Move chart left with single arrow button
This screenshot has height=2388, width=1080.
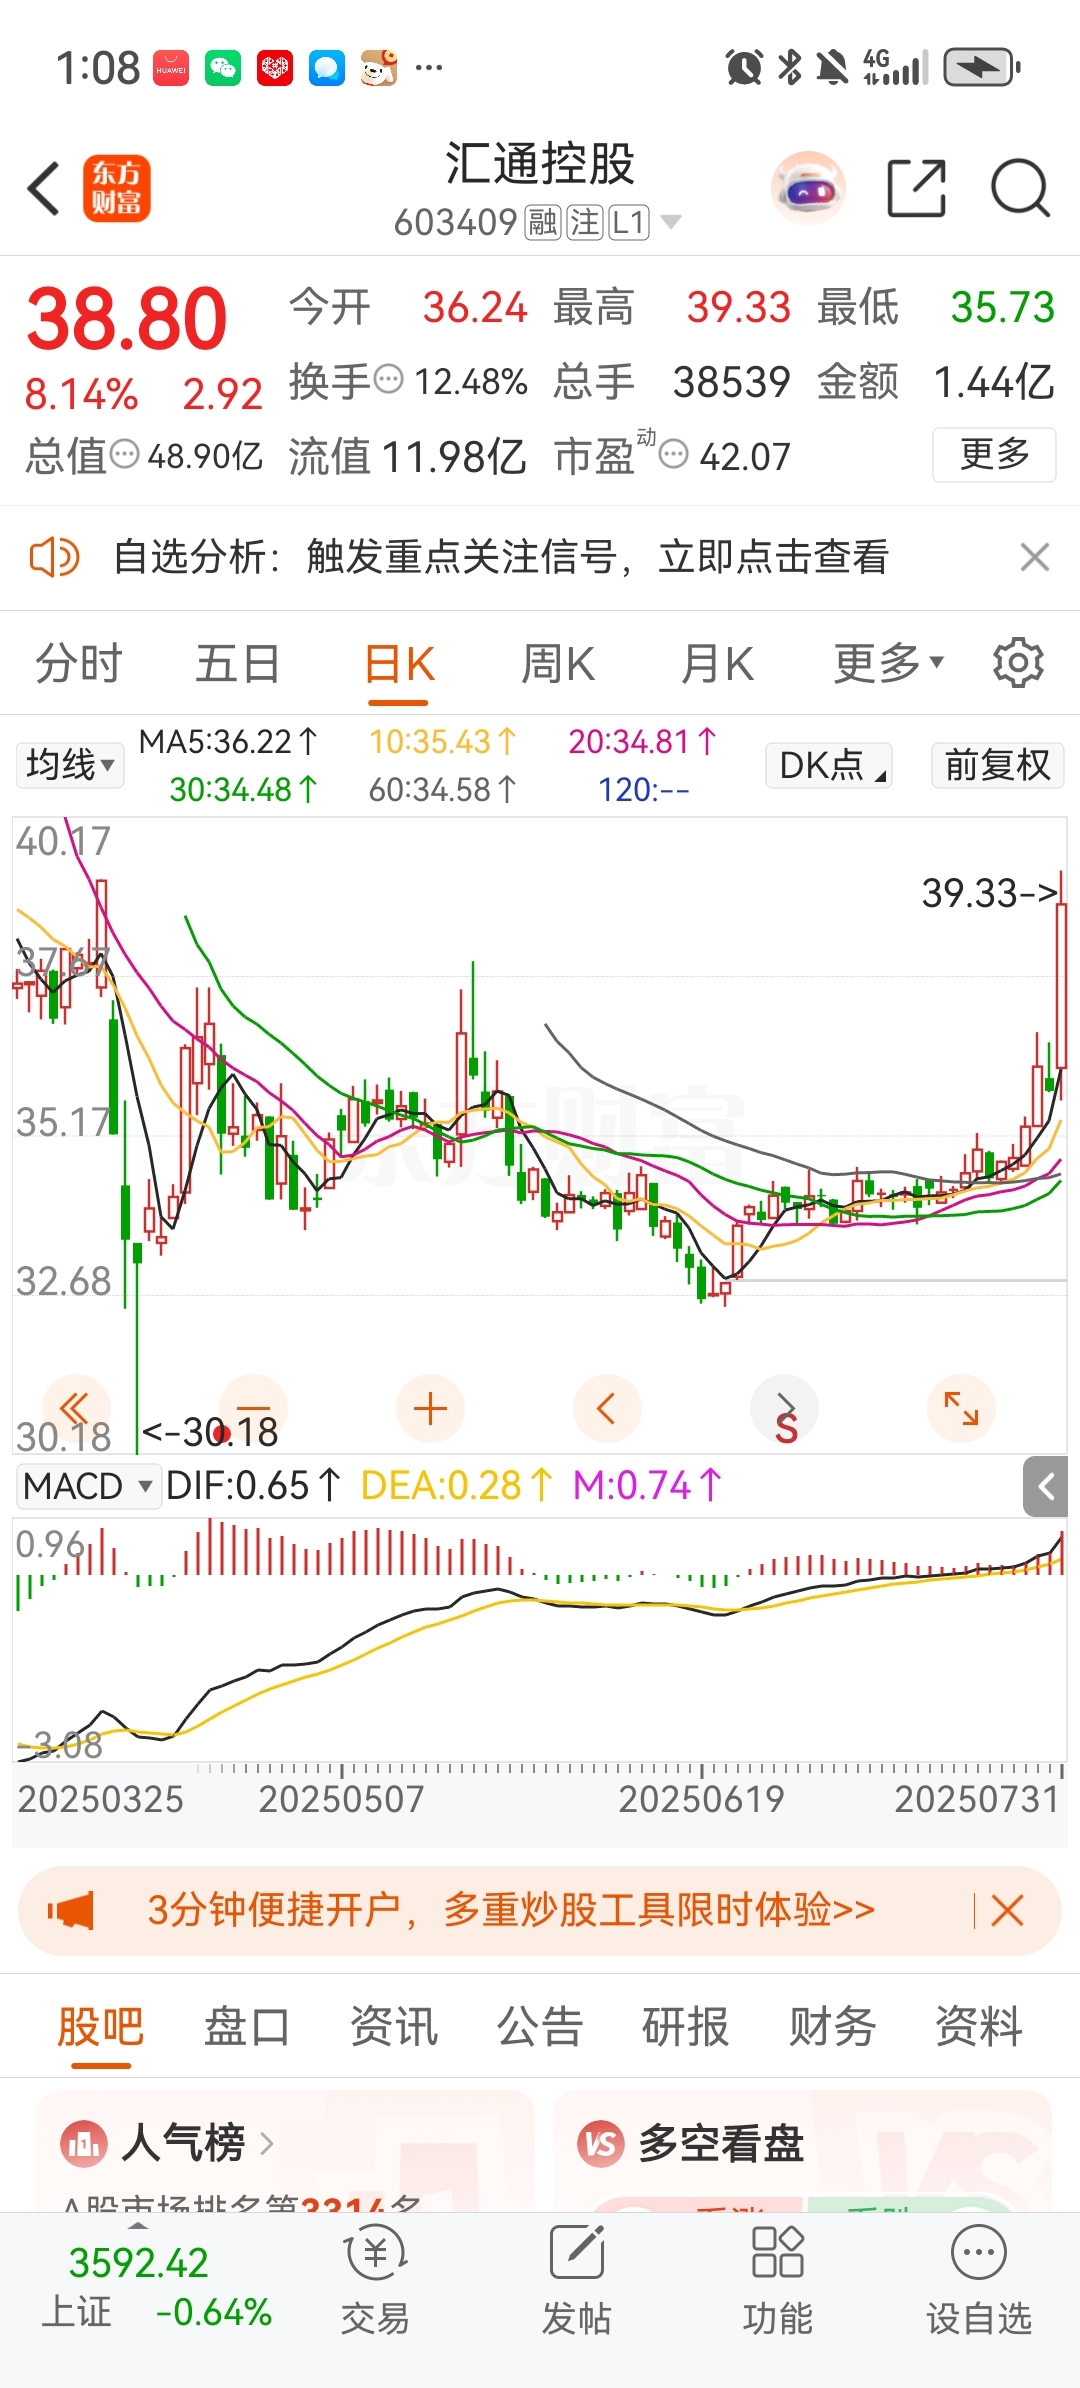pos(606,1409)
